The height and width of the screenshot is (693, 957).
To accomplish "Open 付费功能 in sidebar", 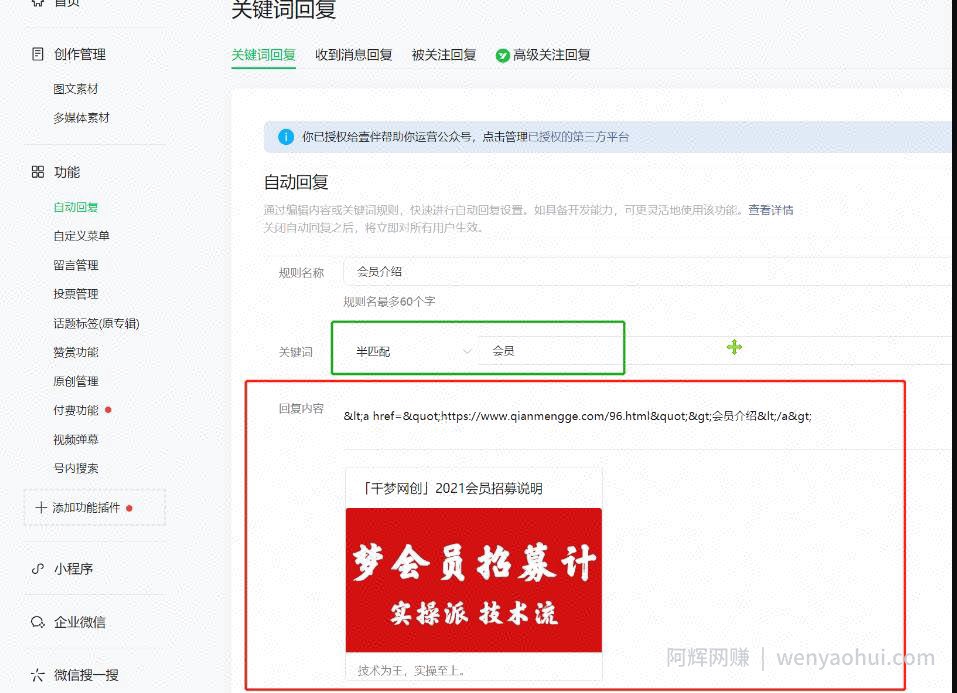I will point(76,410).
